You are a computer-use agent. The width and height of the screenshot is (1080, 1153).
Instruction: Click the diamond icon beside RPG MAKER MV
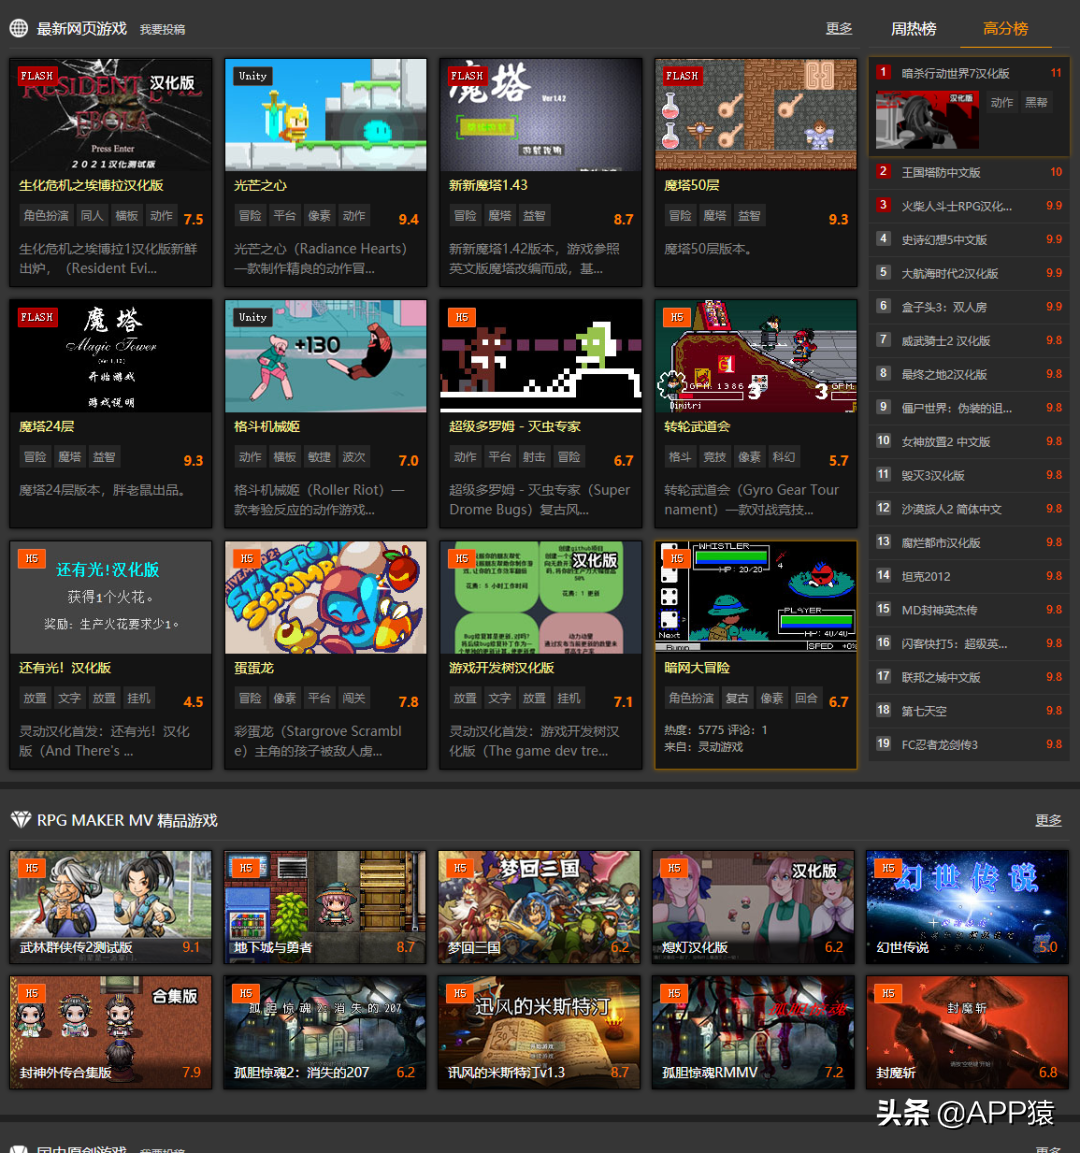coord(20,820)
